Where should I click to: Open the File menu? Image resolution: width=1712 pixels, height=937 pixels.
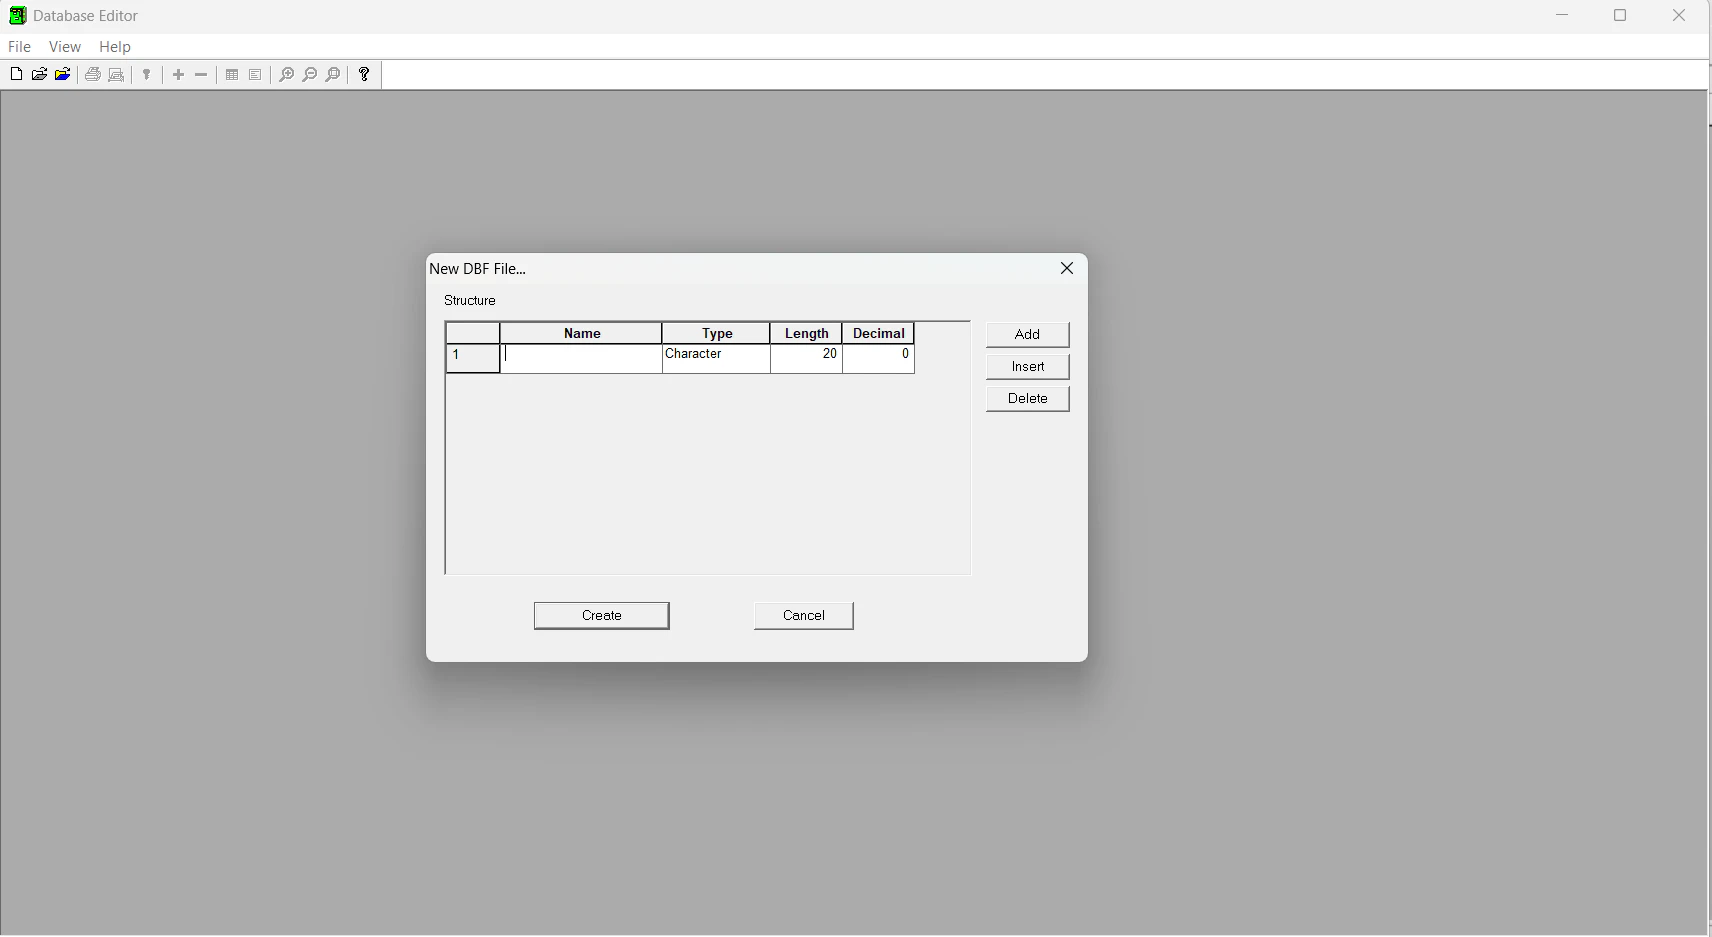click(x=19, y=46)
